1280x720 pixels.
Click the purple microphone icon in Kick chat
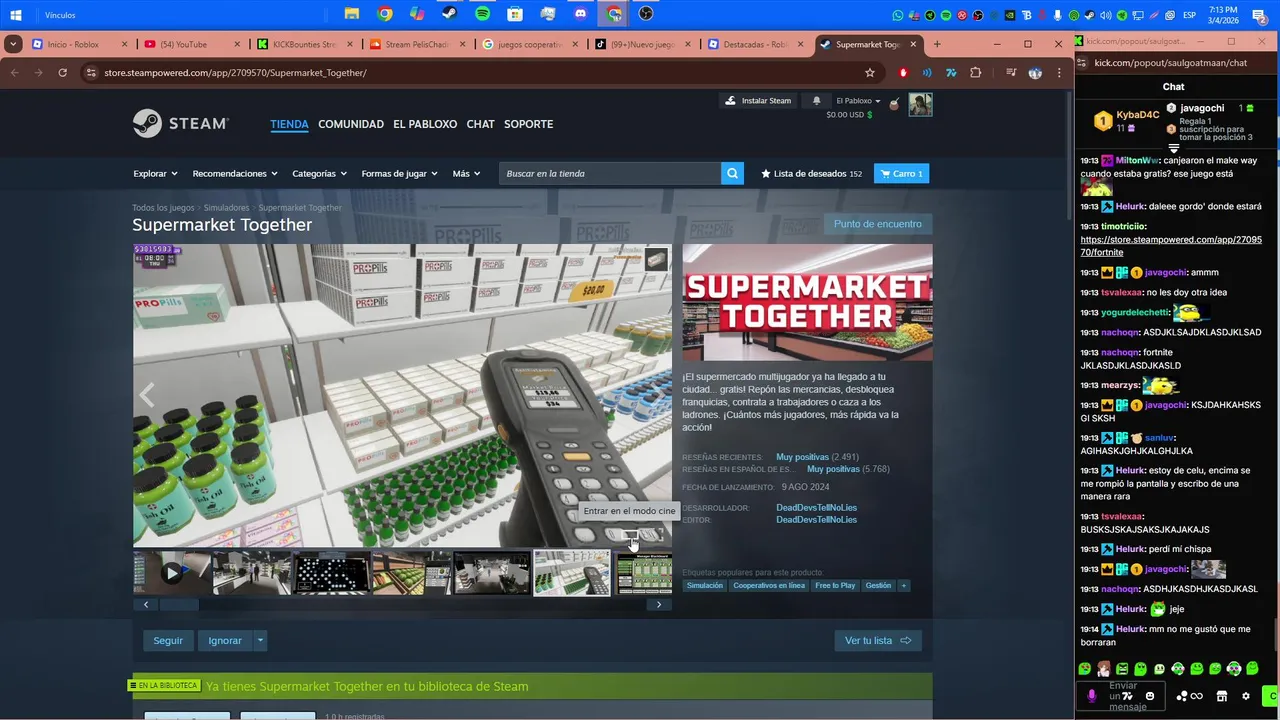pos(1091,696)
